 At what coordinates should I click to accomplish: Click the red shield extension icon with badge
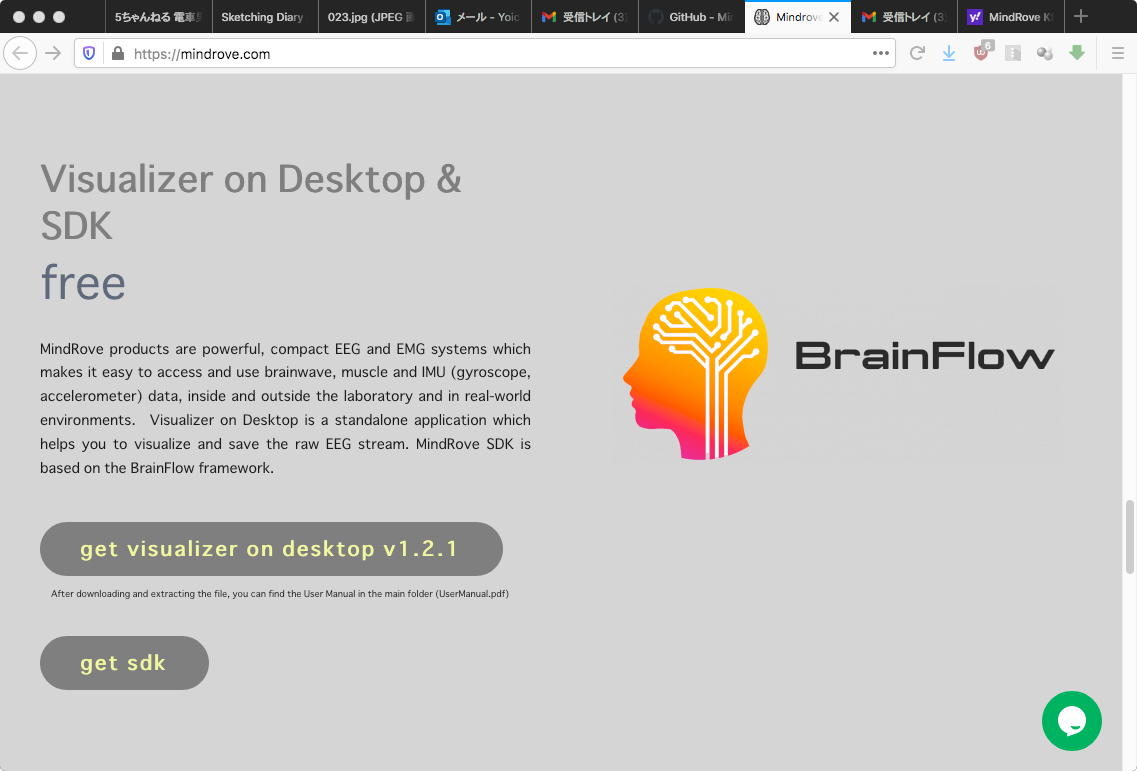tap(982, 51)
